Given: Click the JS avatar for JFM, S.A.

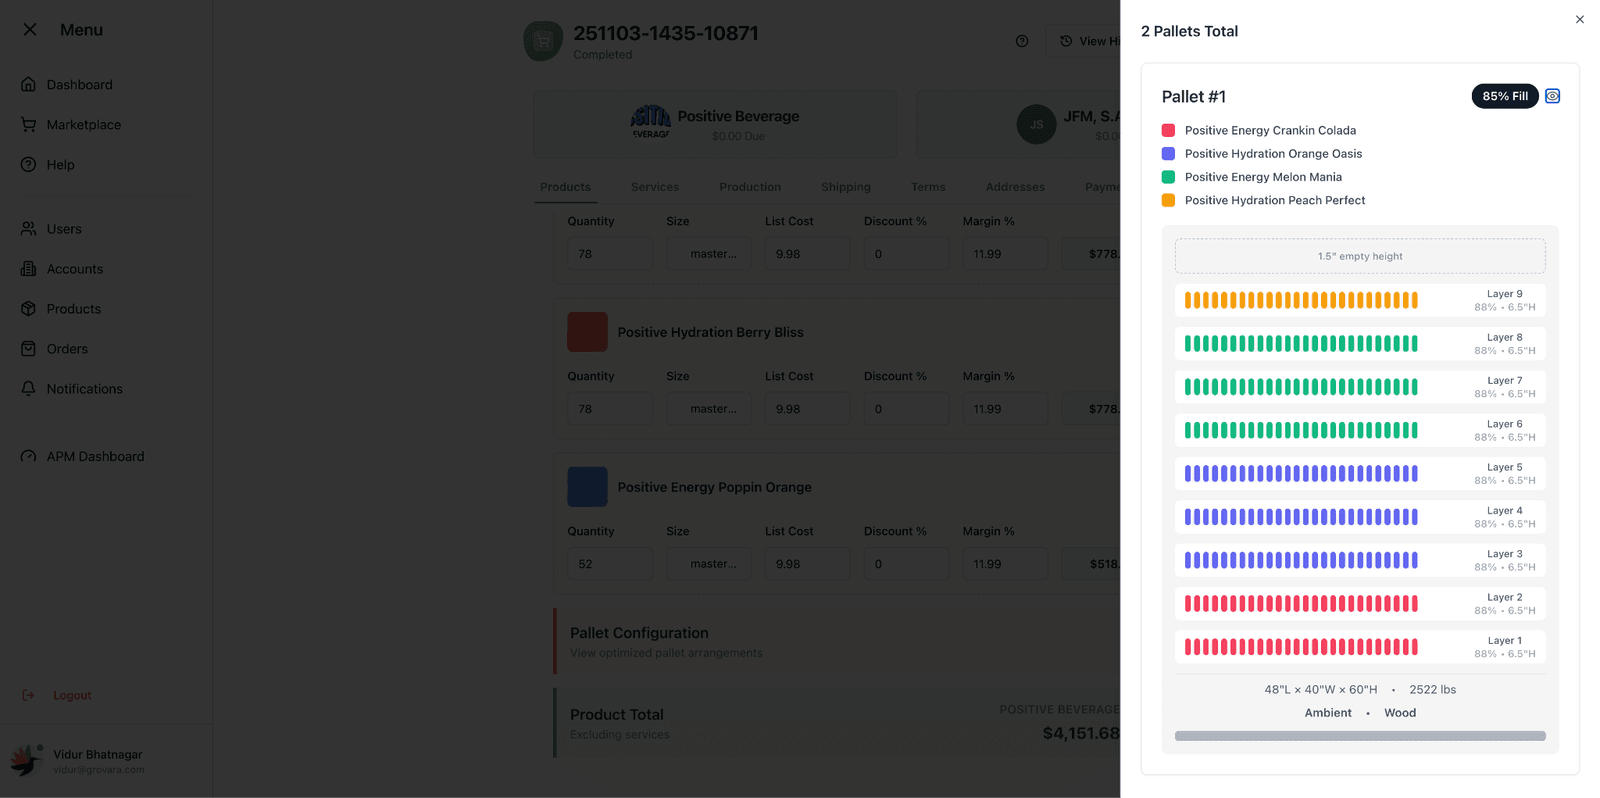Looking at the screenshot, I should coord(1036,124).
